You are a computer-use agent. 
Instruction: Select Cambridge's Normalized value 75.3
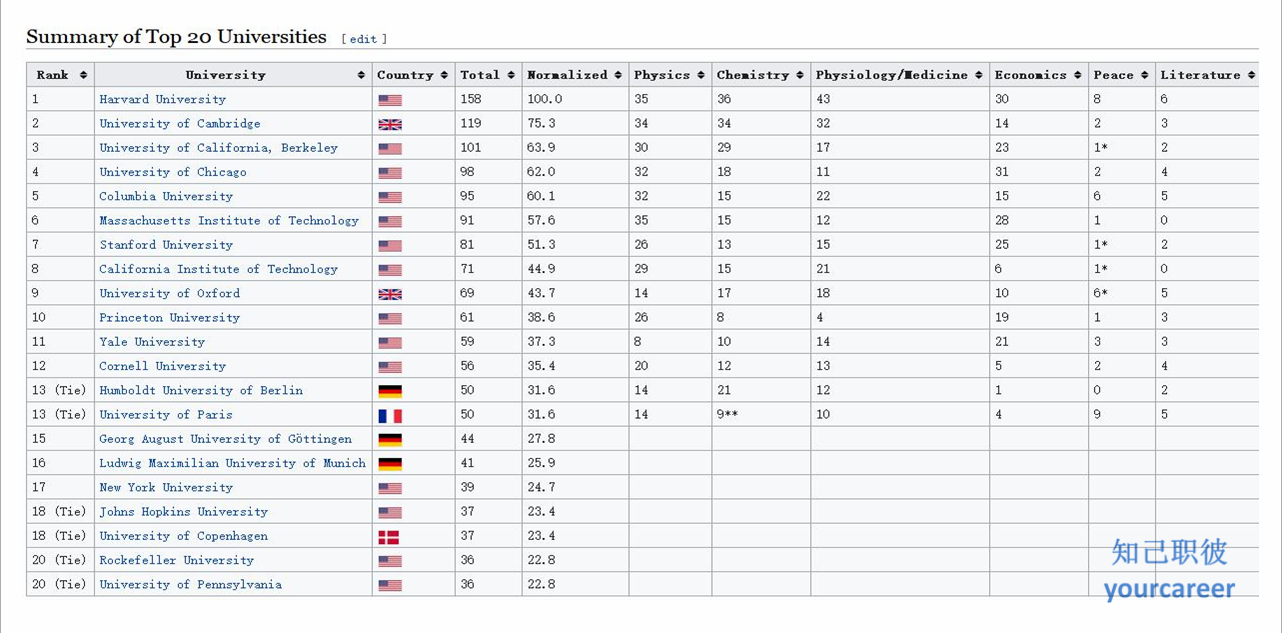click(x=541, y=123)
